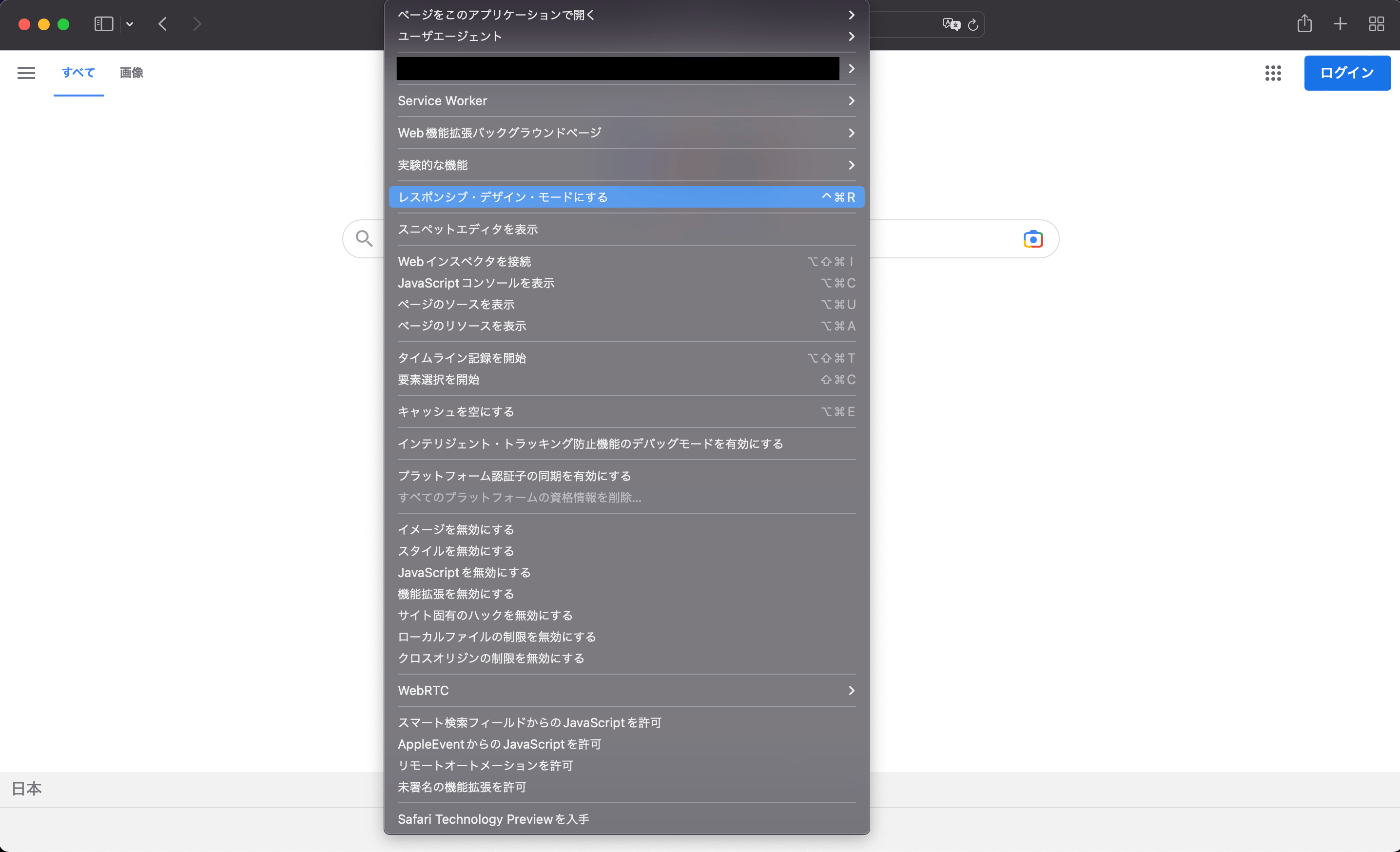Choose ページのソースを表示
This screenshot has height=852, width=1400.
tap(627, 304)
